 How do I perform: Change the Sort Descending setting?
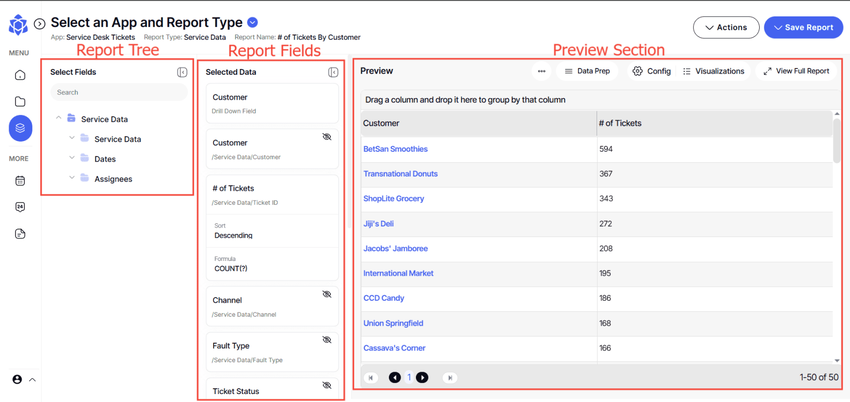(272, 231)
